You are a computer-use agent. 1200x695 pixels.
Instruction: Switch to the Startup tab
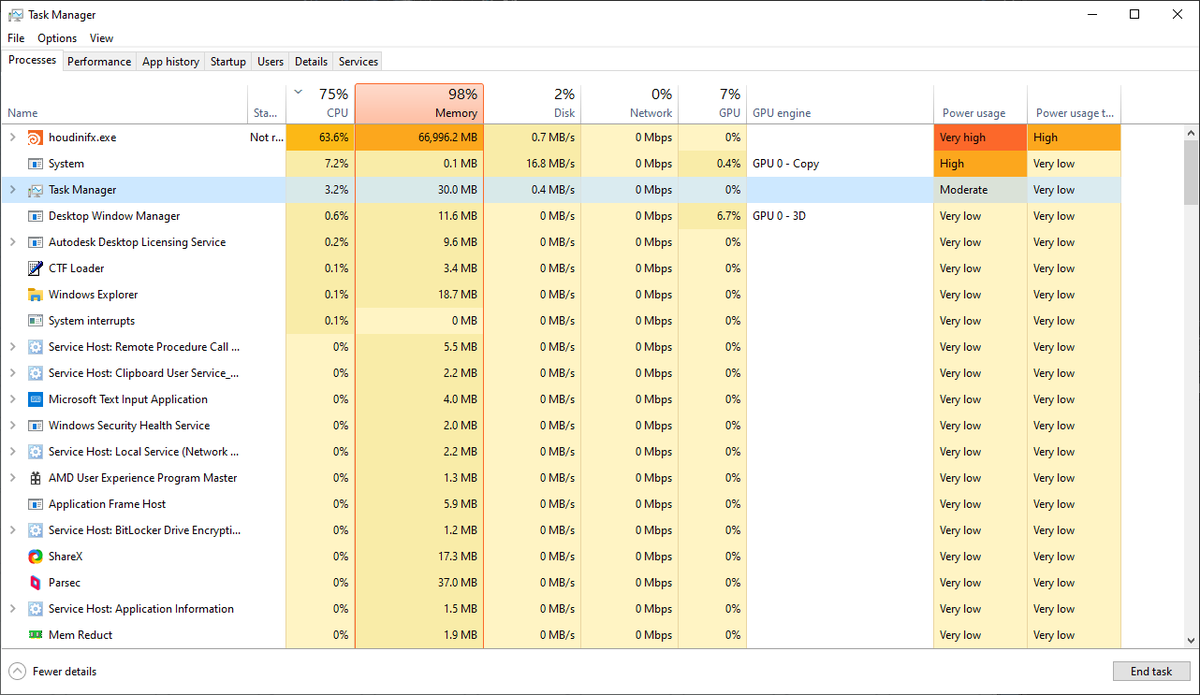pos(228,61)
